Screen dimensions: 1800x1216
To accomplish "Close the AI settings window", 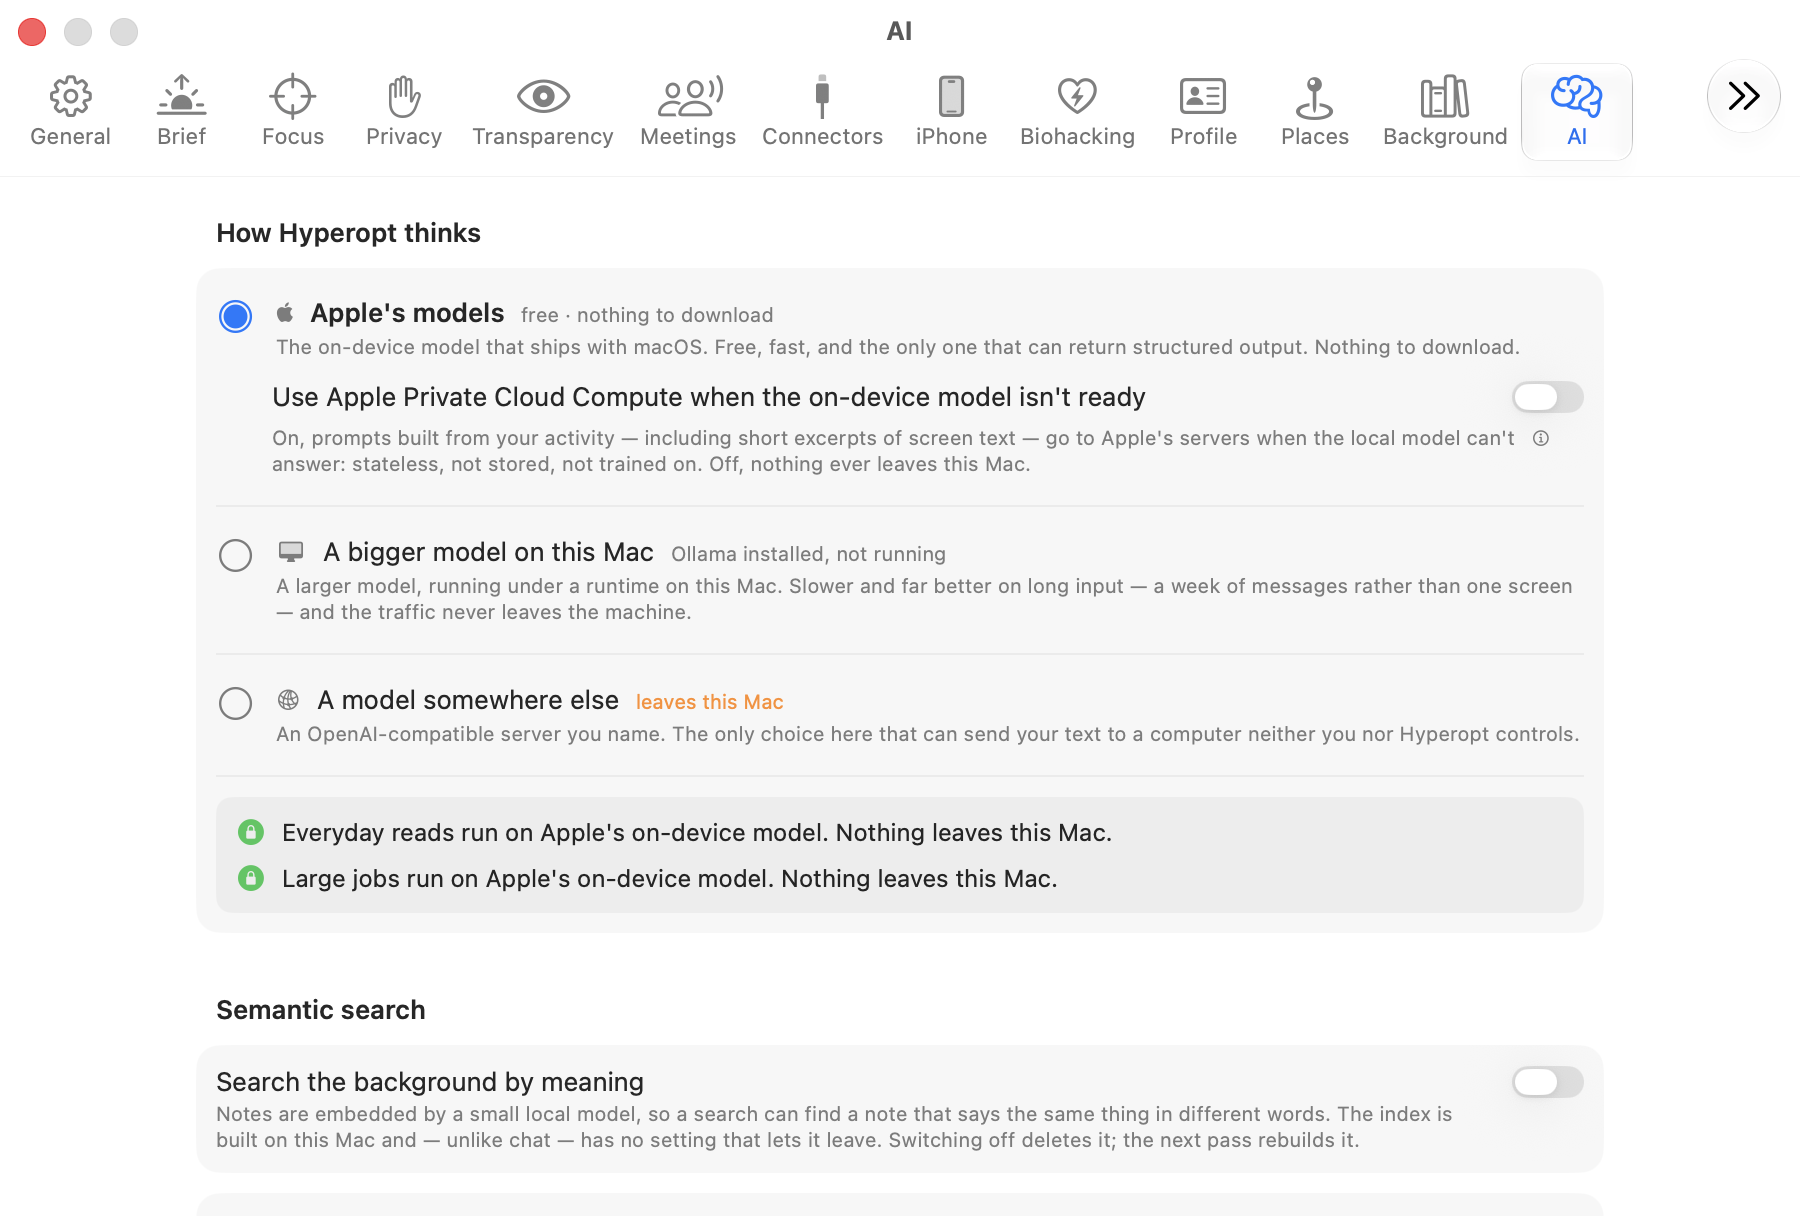I will [32, 32].
